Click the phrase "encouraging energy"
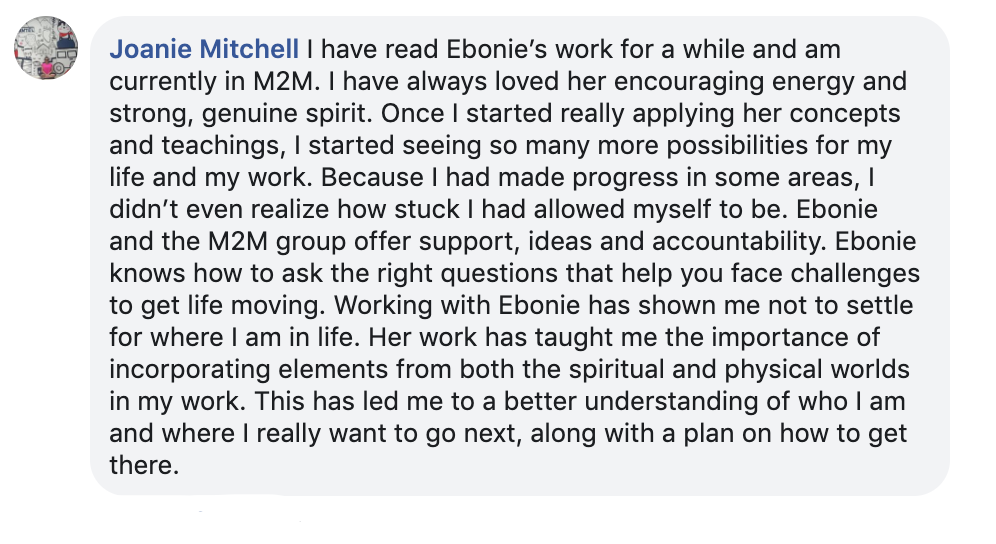The width and height of the screenshot is (996, 544). 720,81
